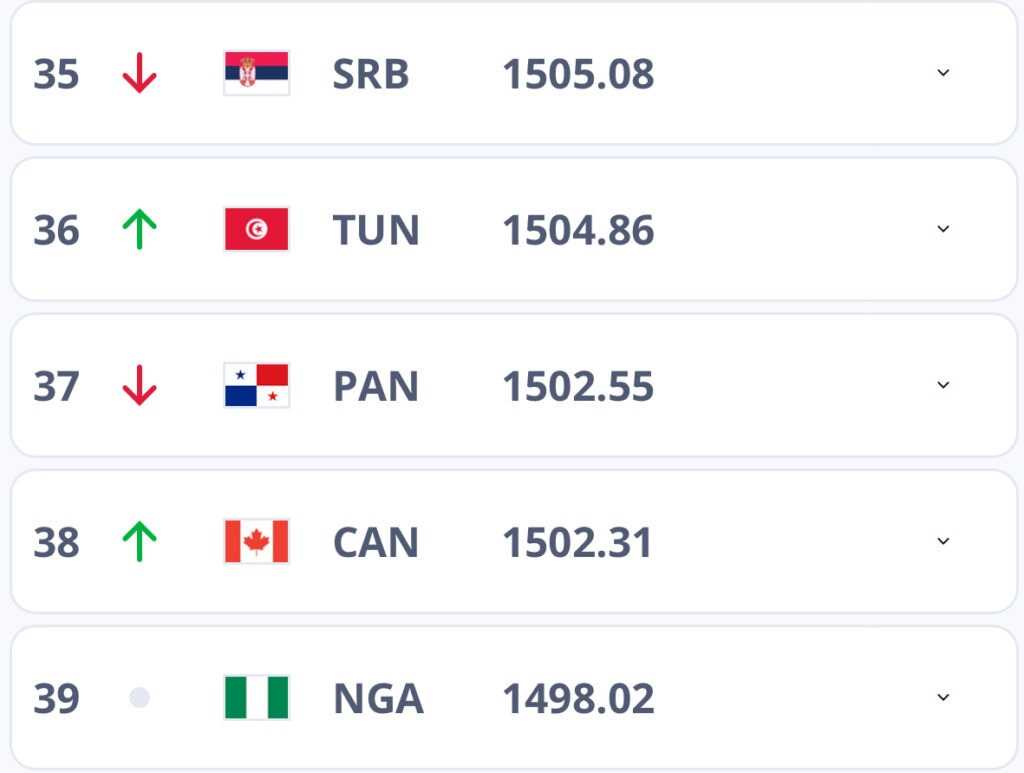Screen dimensions: 1024x773
Task: Click the 1504.86 points value for TUN
Action: click(578, 230)
